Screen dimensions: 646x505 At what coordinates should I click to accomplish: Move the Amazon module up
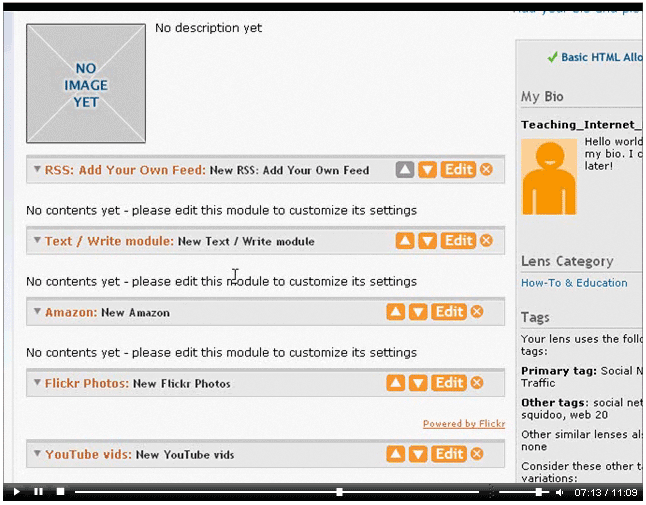396,312
